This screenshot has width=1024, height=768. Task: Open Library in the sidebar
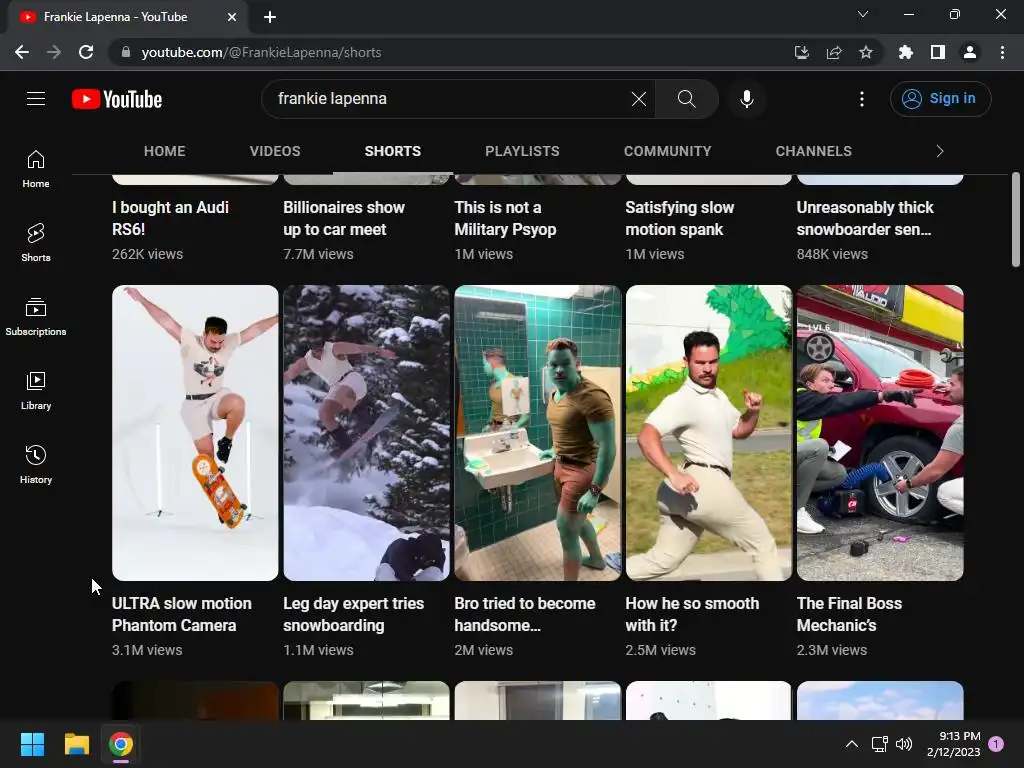click(36, 390)
